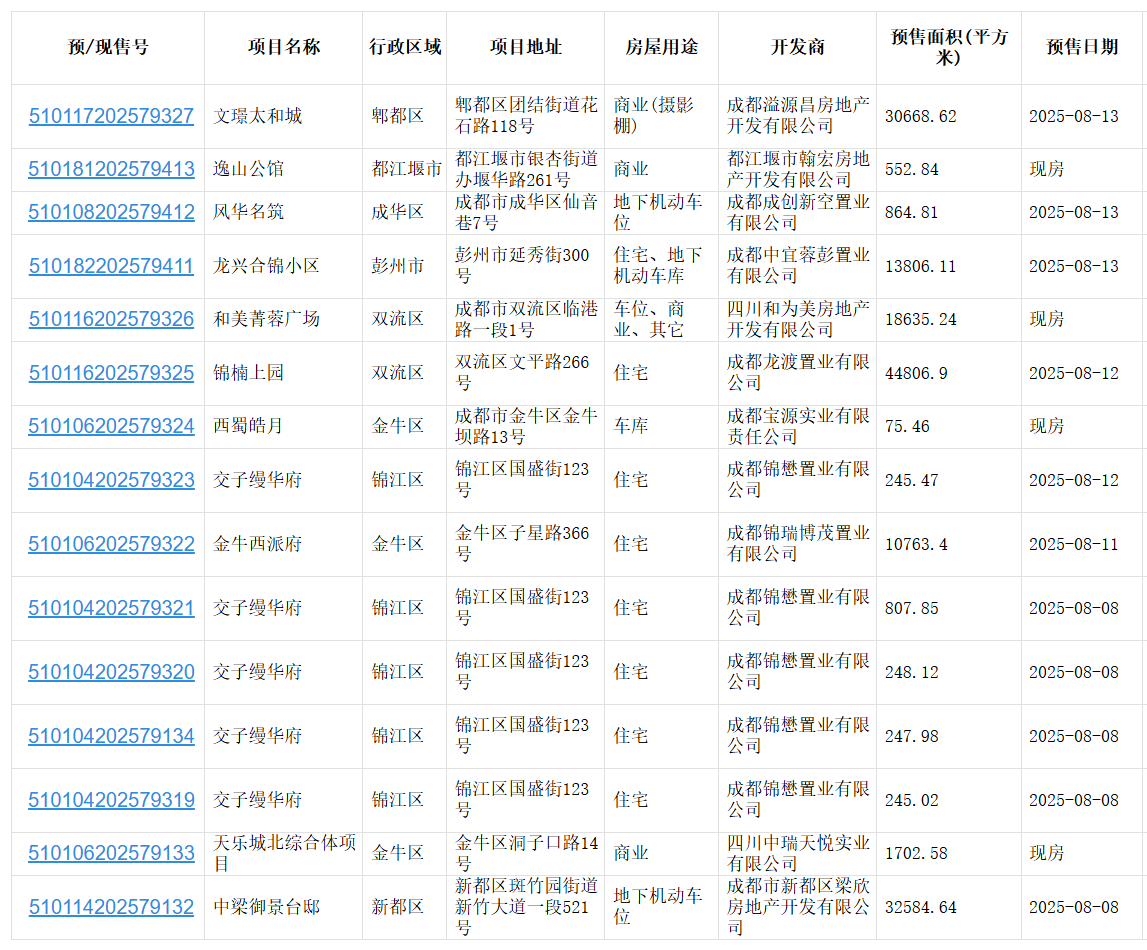Click area value 32584.64
1147x950 pixels.
click(x=920, y=908)
